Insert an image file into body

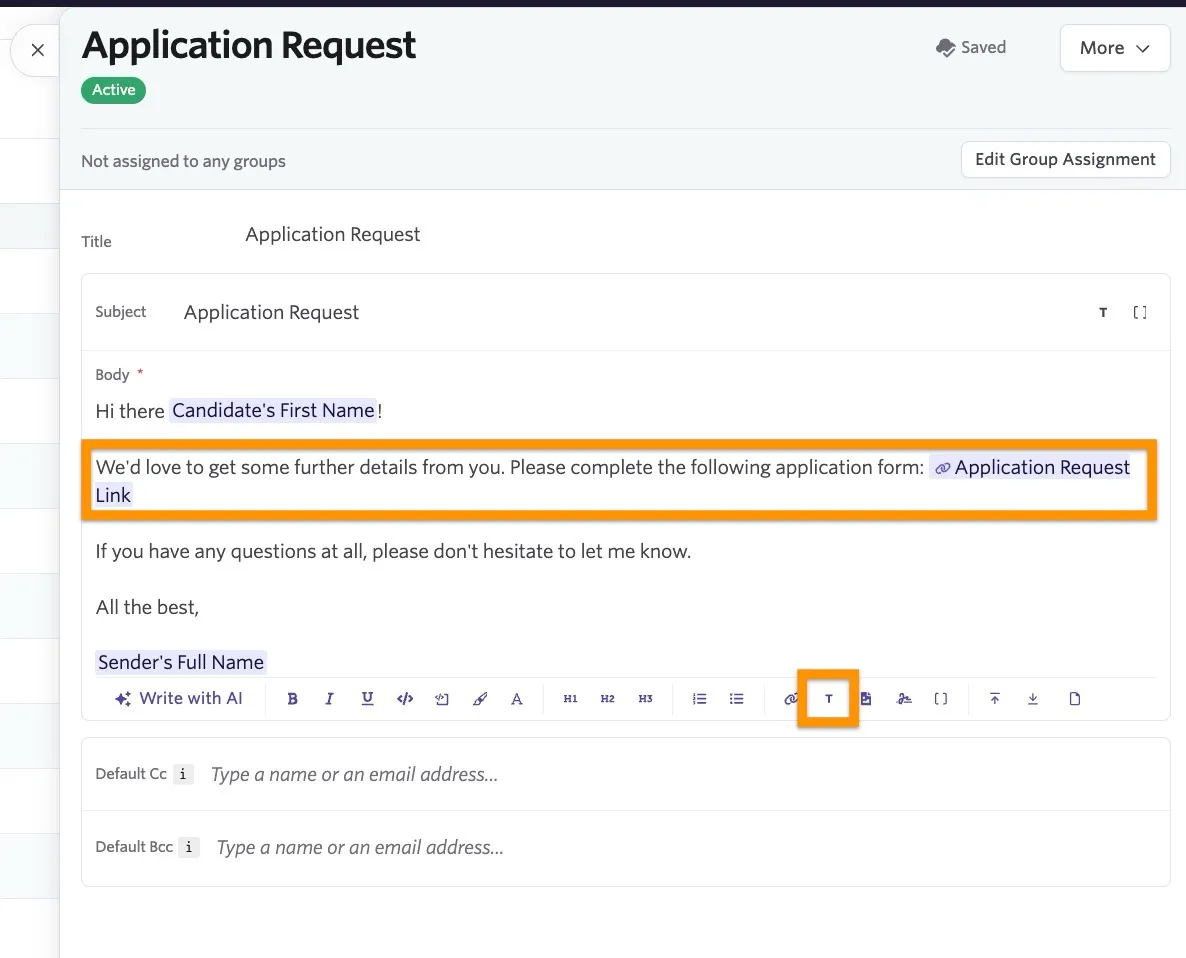pos(866,699)
